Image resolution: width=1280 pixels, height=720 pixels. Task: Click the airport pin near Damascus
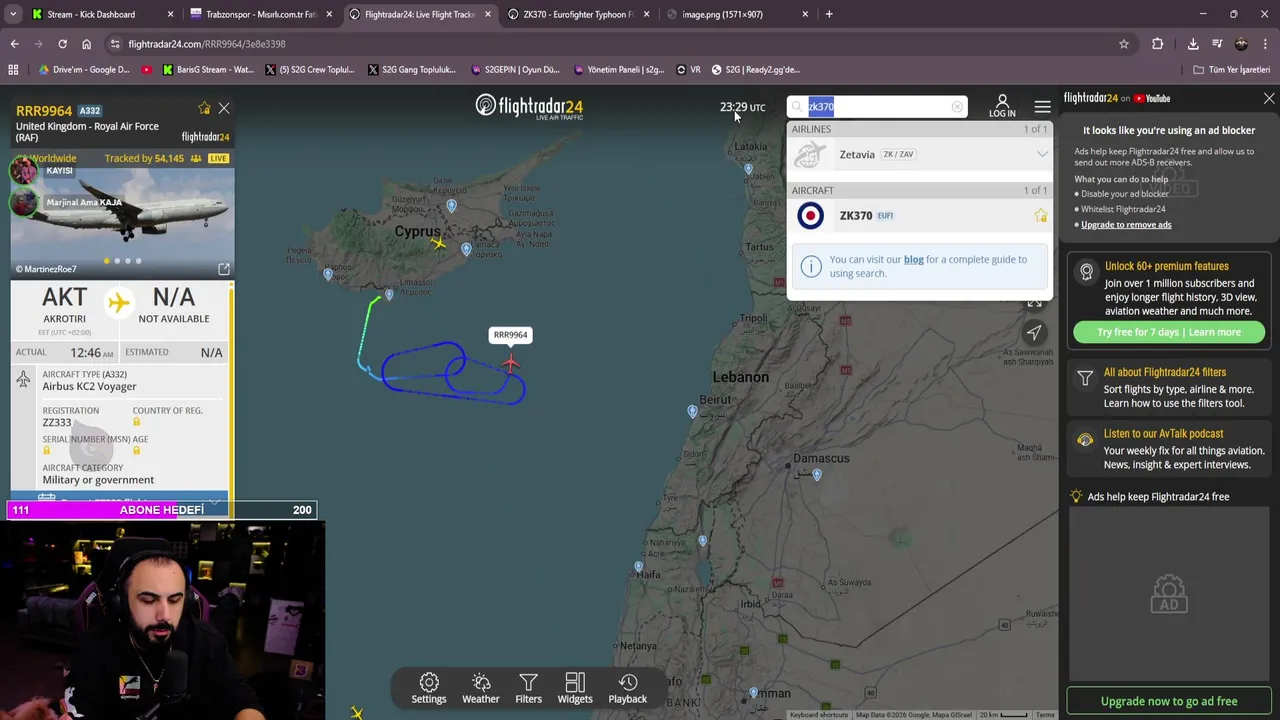coord(817,475)
